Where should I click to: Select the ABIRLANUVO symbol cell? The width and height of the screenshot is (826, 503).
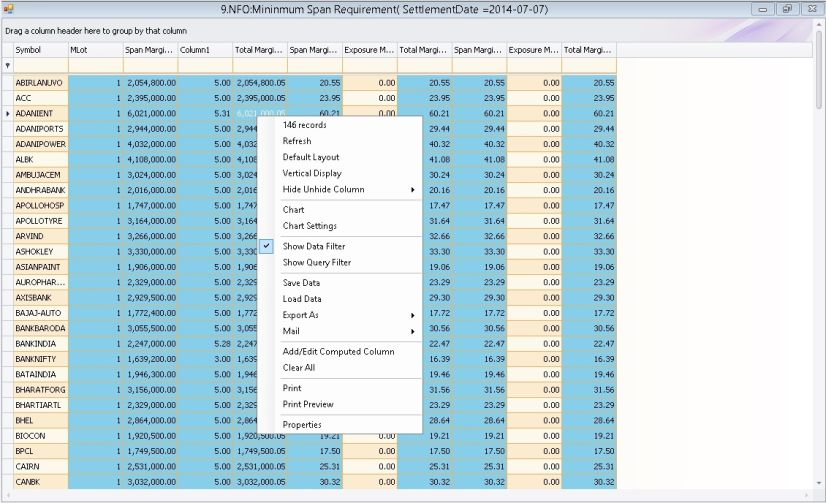[41, 83]
